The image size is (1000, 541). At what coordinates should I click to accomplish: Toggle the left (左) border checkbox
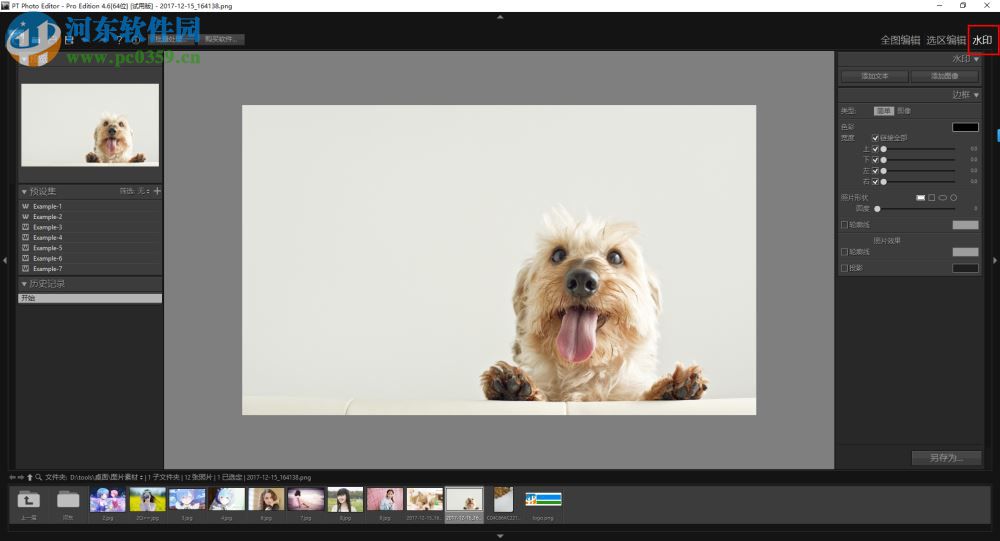click(x=875, y=170)
